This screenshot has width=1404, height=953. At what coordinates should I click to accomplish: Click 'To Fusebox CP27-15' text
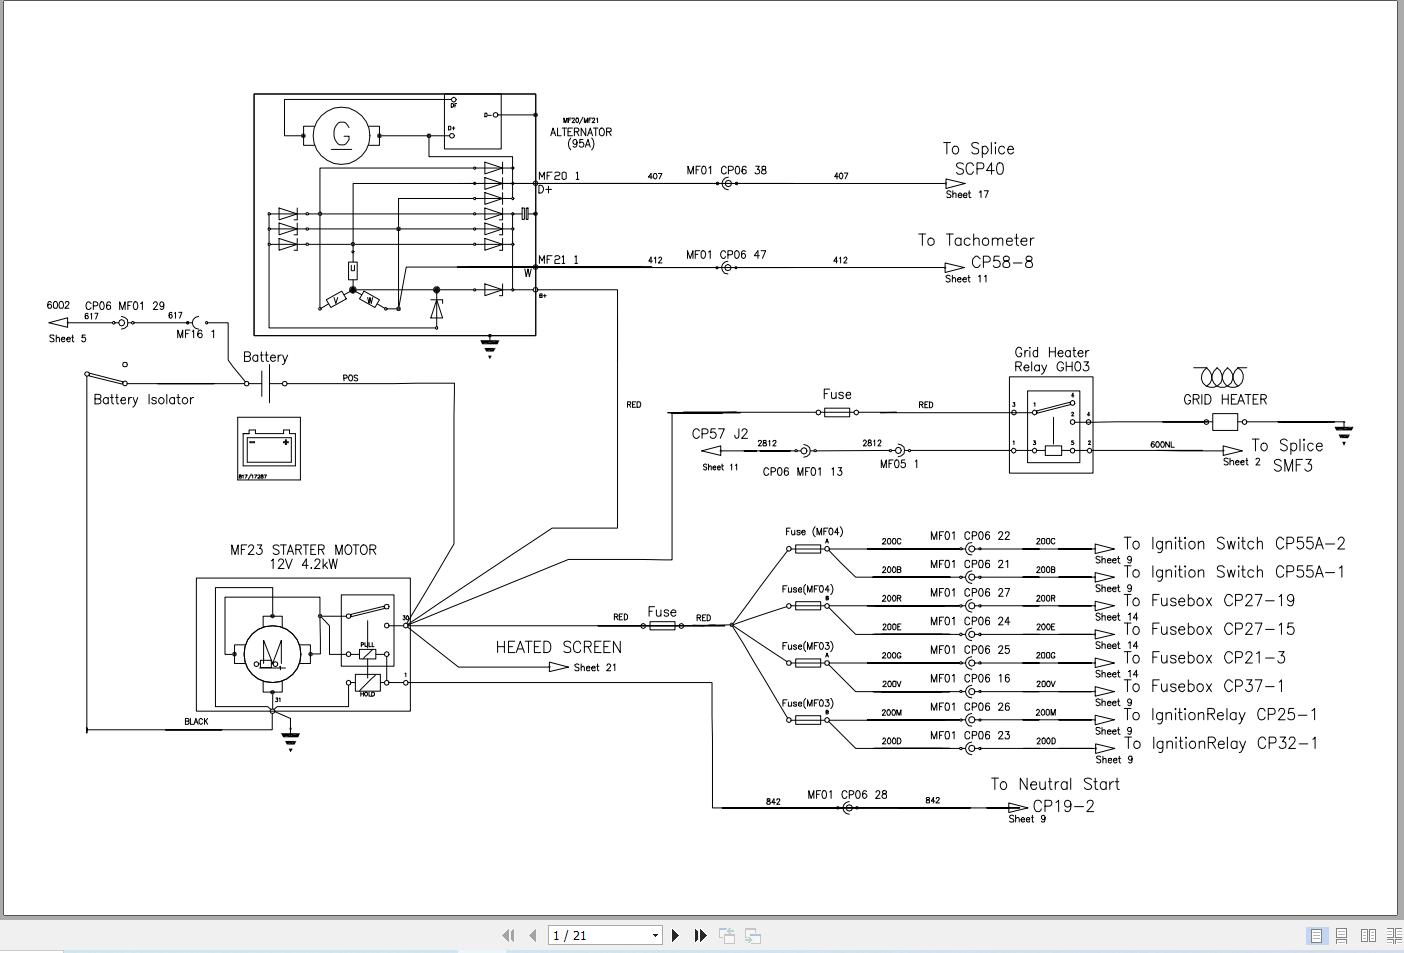tap(1209, 629)
